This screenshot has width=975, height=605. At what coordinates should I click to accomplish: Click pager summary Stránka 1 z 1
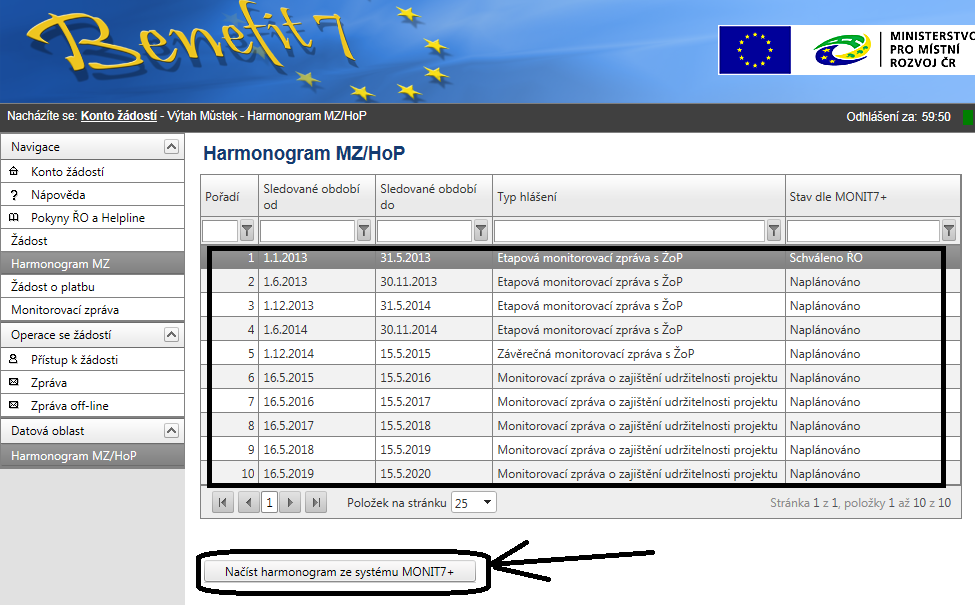(805, 502)
